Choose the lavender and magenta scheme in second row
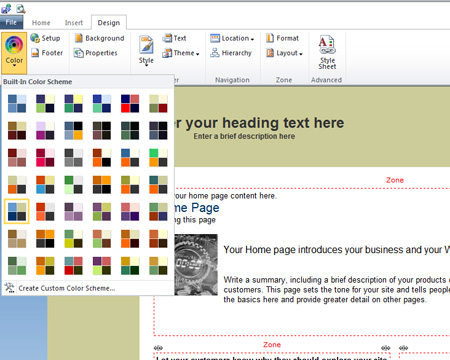The image size is (450, 360). coord(45,130)
